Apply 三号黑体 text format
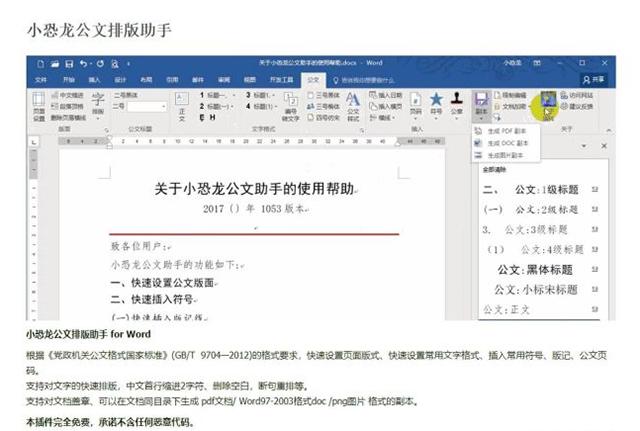 tap(323, 95)
